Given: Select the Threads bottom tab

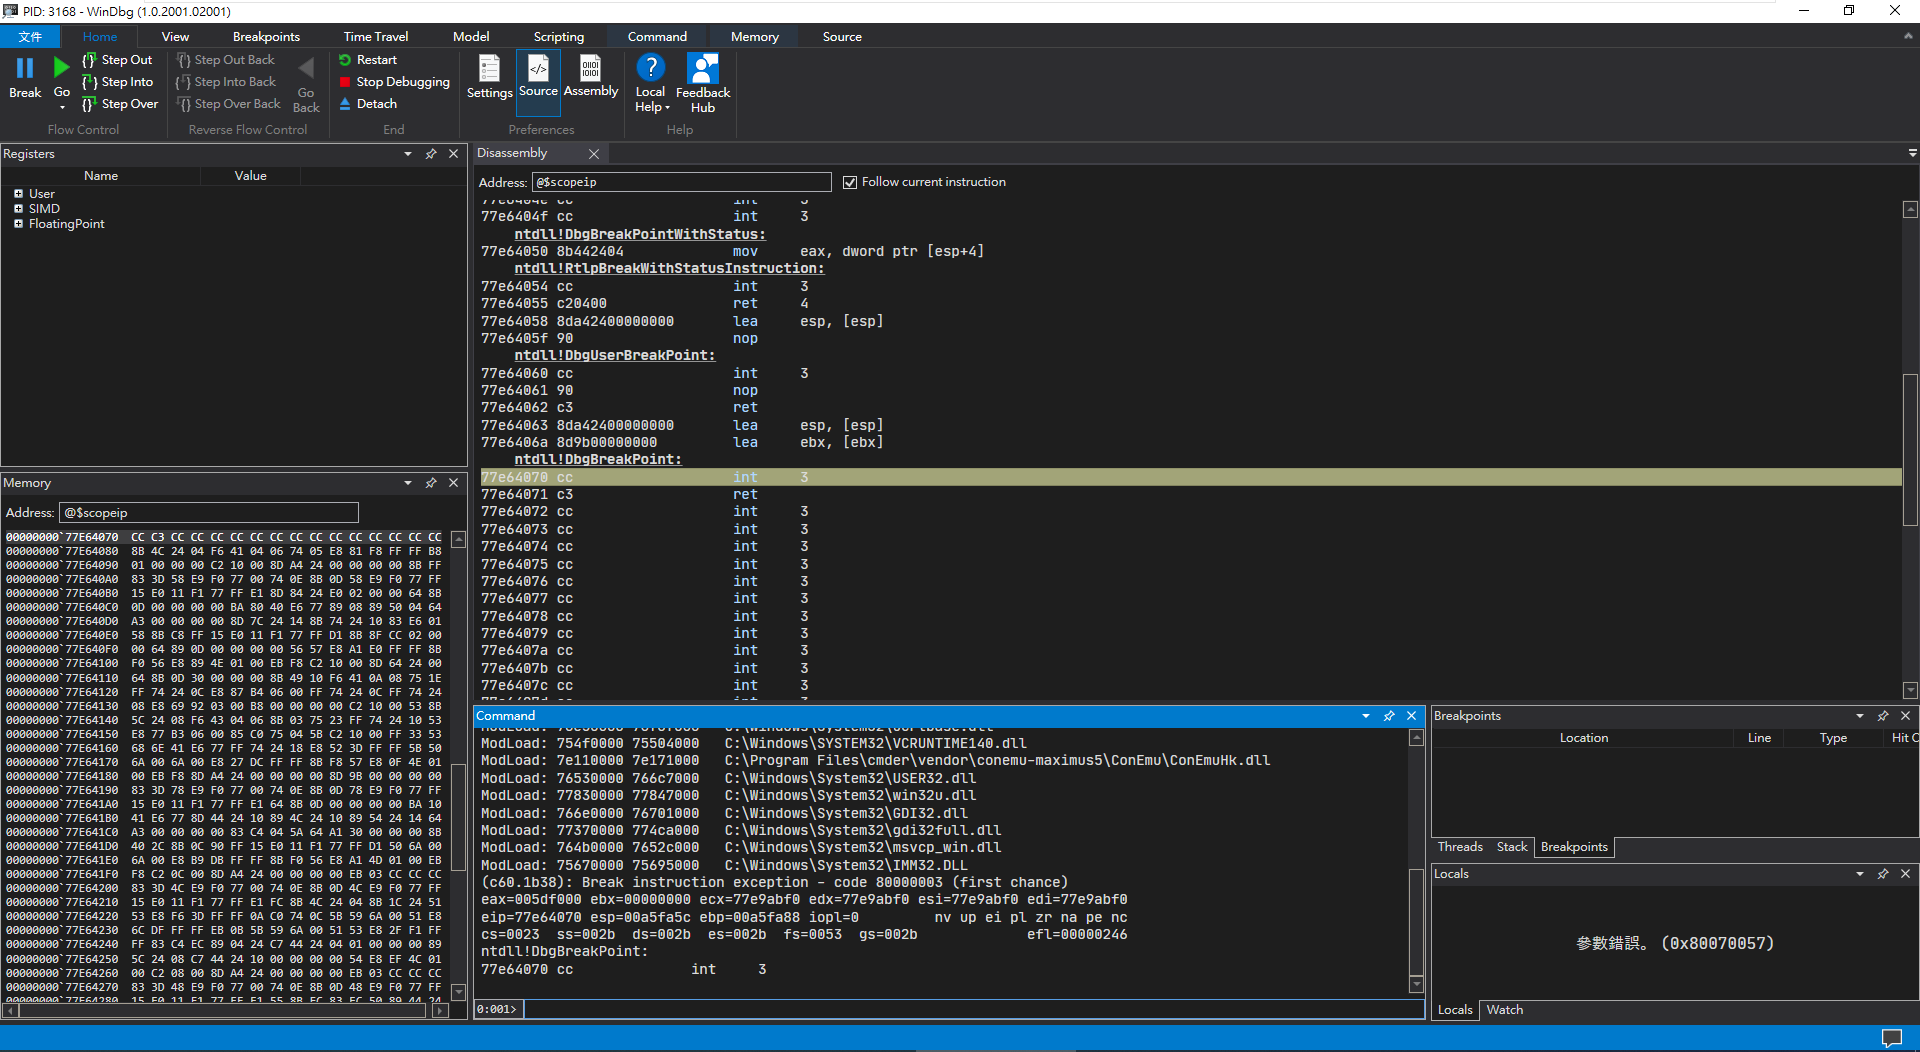Looking at the screenshot, I should [x=1460, y=847].
